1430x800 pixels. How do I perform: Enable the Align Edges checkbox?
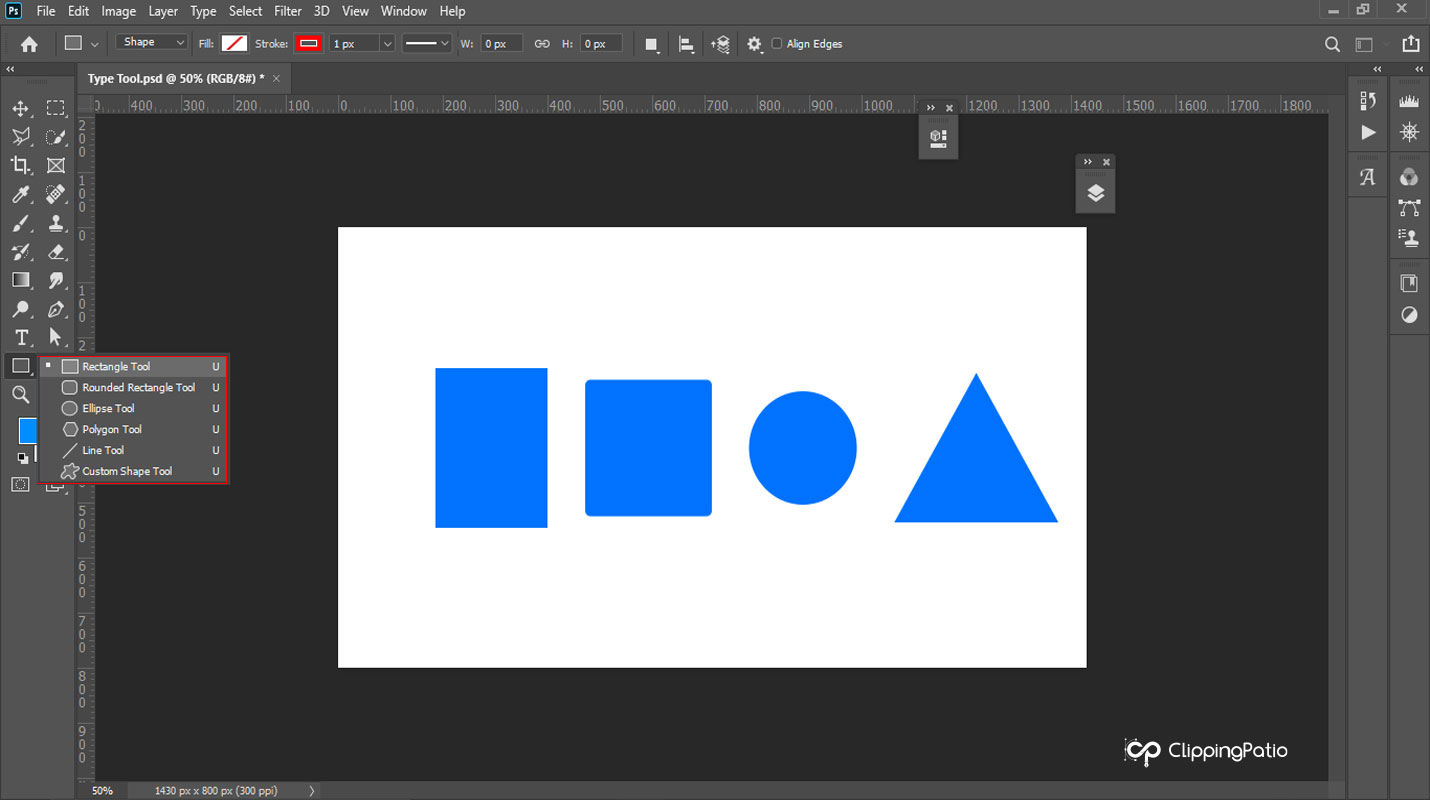click(777, 44)
